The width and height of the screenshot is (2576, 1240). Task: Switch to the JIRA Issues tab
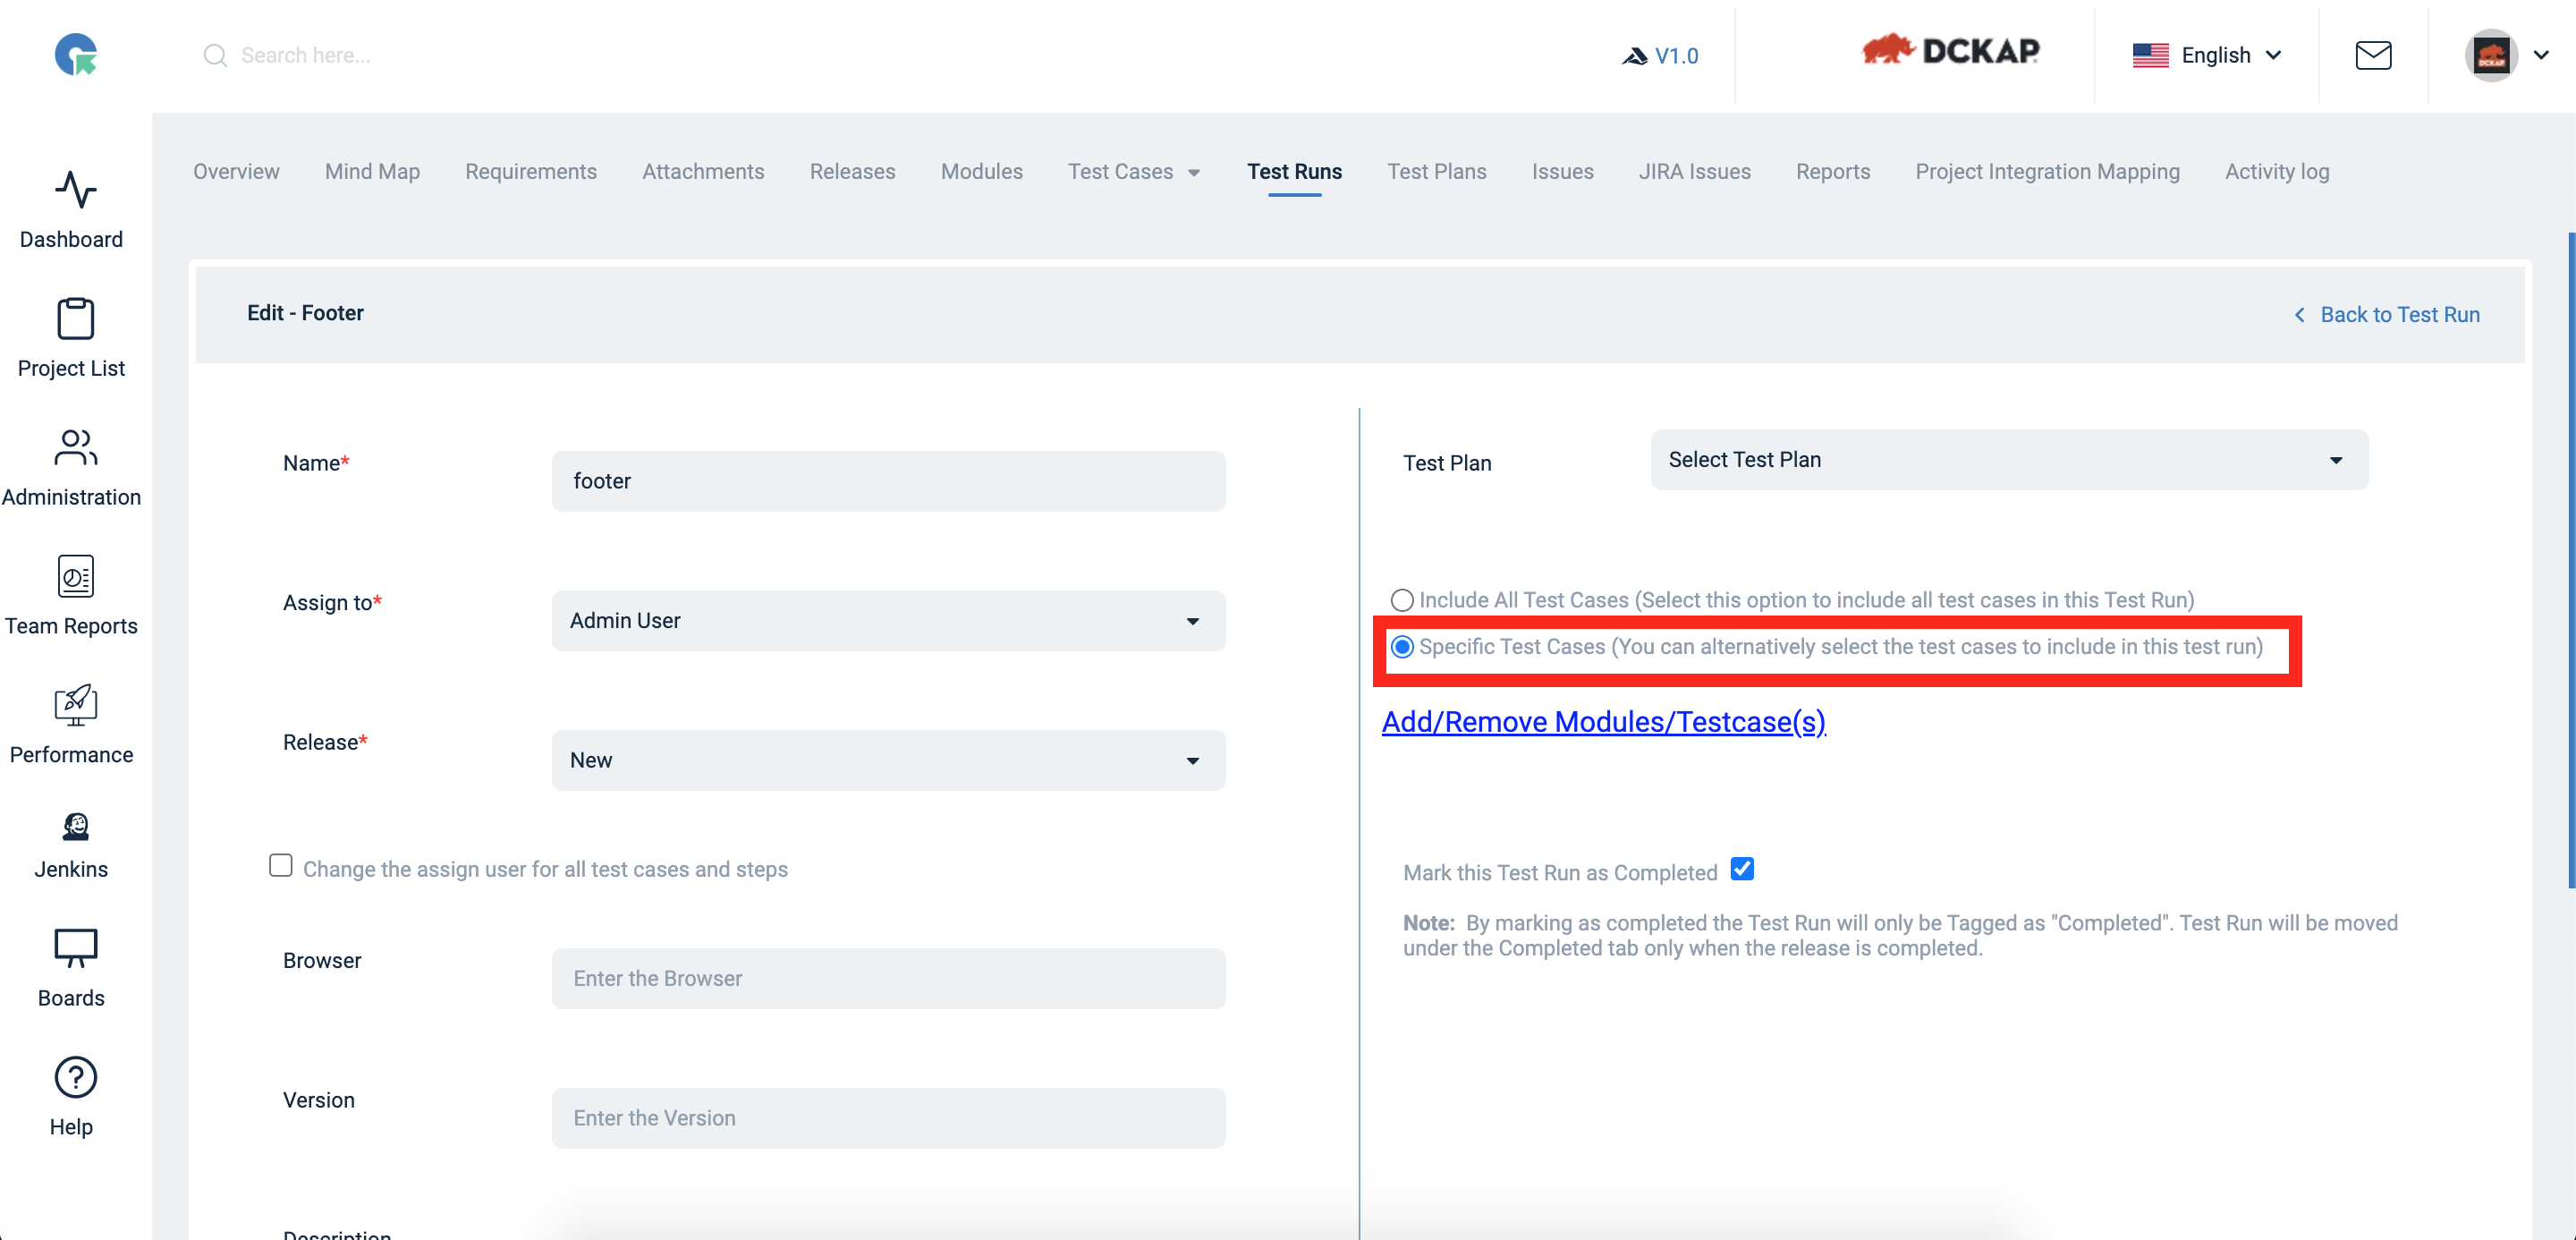coord(1694,172)
